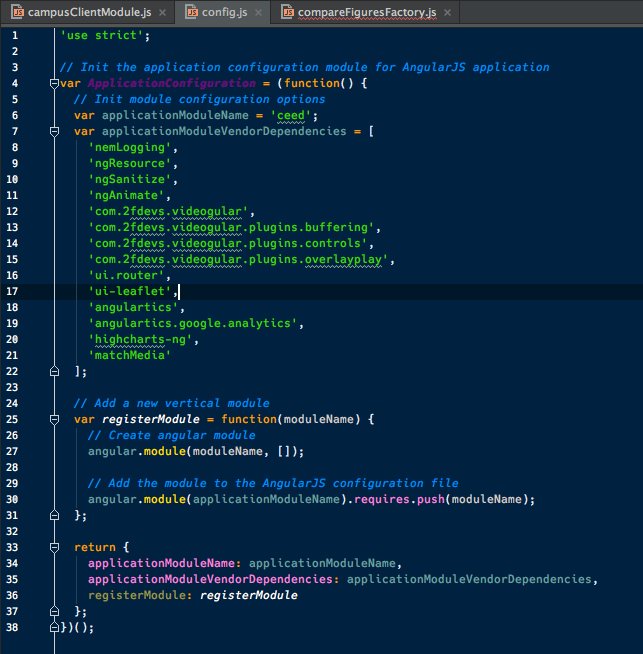643x654 pixels.
Task: Click the comment 'Add a new vertical module'
Action: pyautogui.click(x=172, y=403)
